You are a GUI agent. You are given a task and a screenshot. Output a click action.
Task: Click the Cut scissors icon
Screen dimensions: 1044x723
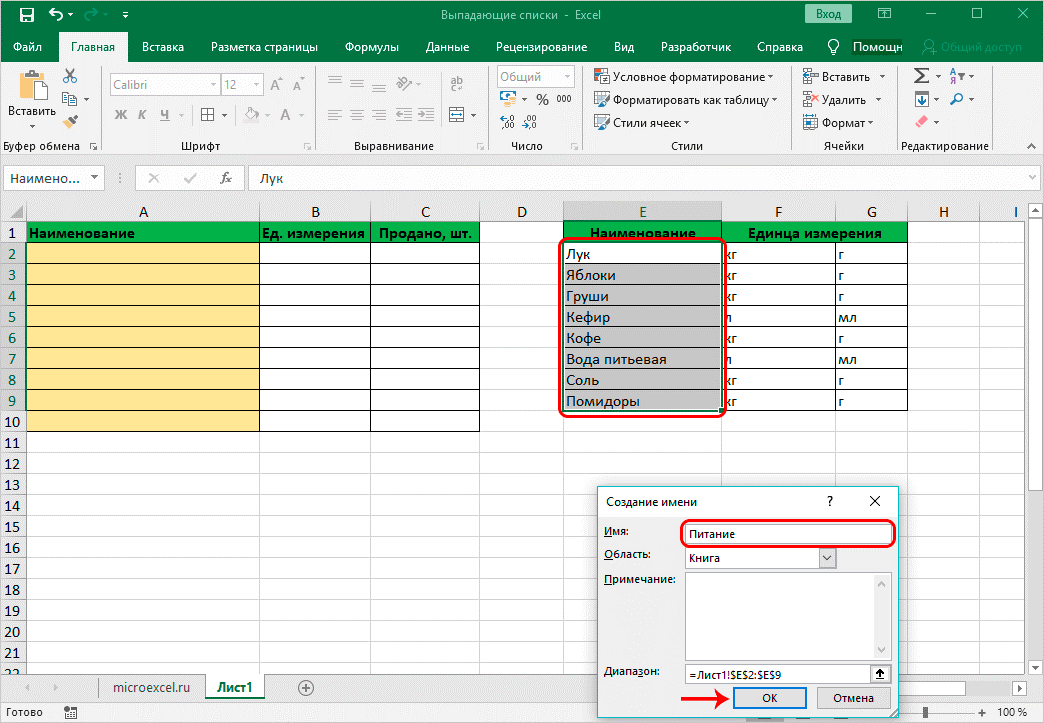70,77
